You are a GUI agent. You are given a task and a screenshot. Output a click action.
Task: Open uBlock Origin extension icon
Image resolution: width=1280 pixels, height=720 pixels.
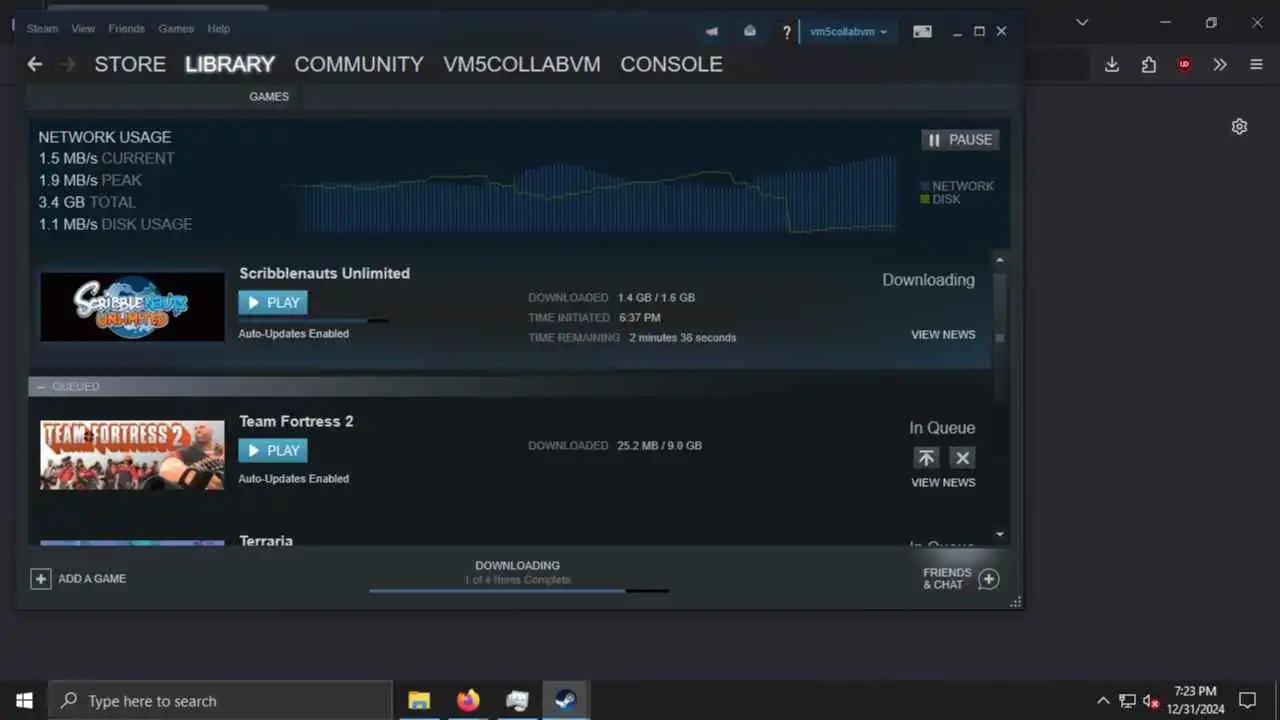click(x=1184, y=64)
